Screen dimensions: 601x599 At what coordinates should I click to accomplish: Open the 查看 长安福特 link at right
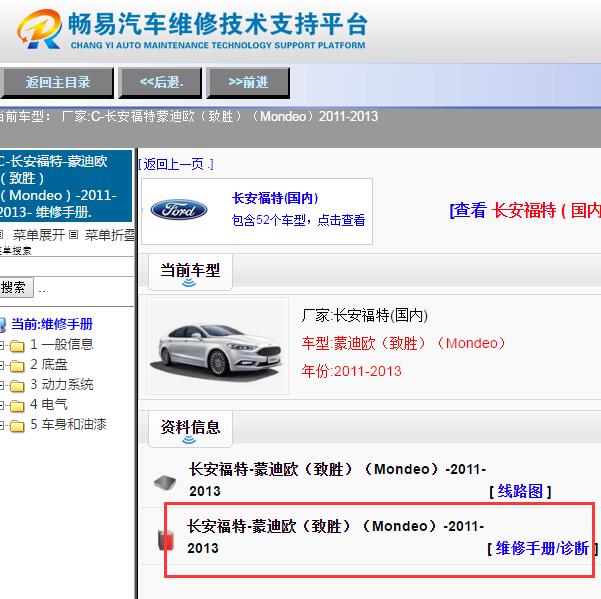click(525, 210)
